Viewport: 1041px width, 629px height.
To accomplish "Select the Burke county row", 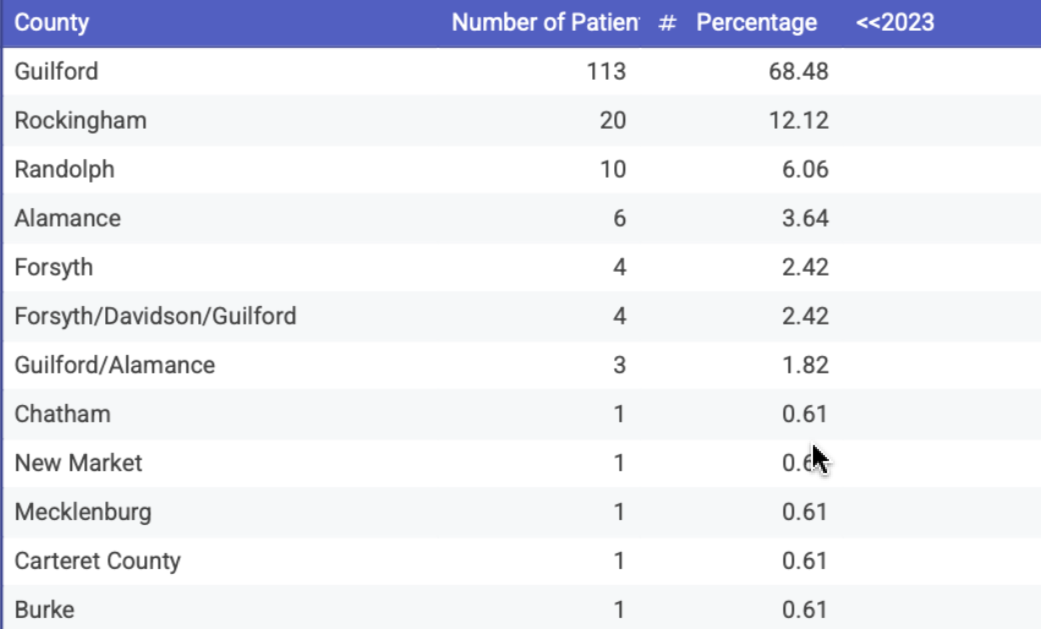I will pos(44,610).
